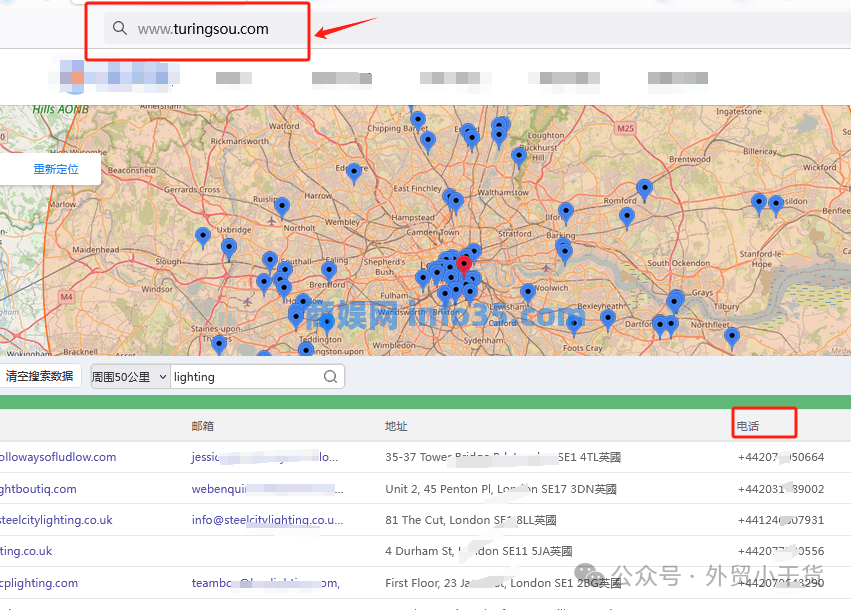The height and width of the screenshot is (610, 851).
Task: Select the blue pin near Chipping Barnet
Action: 417,120
